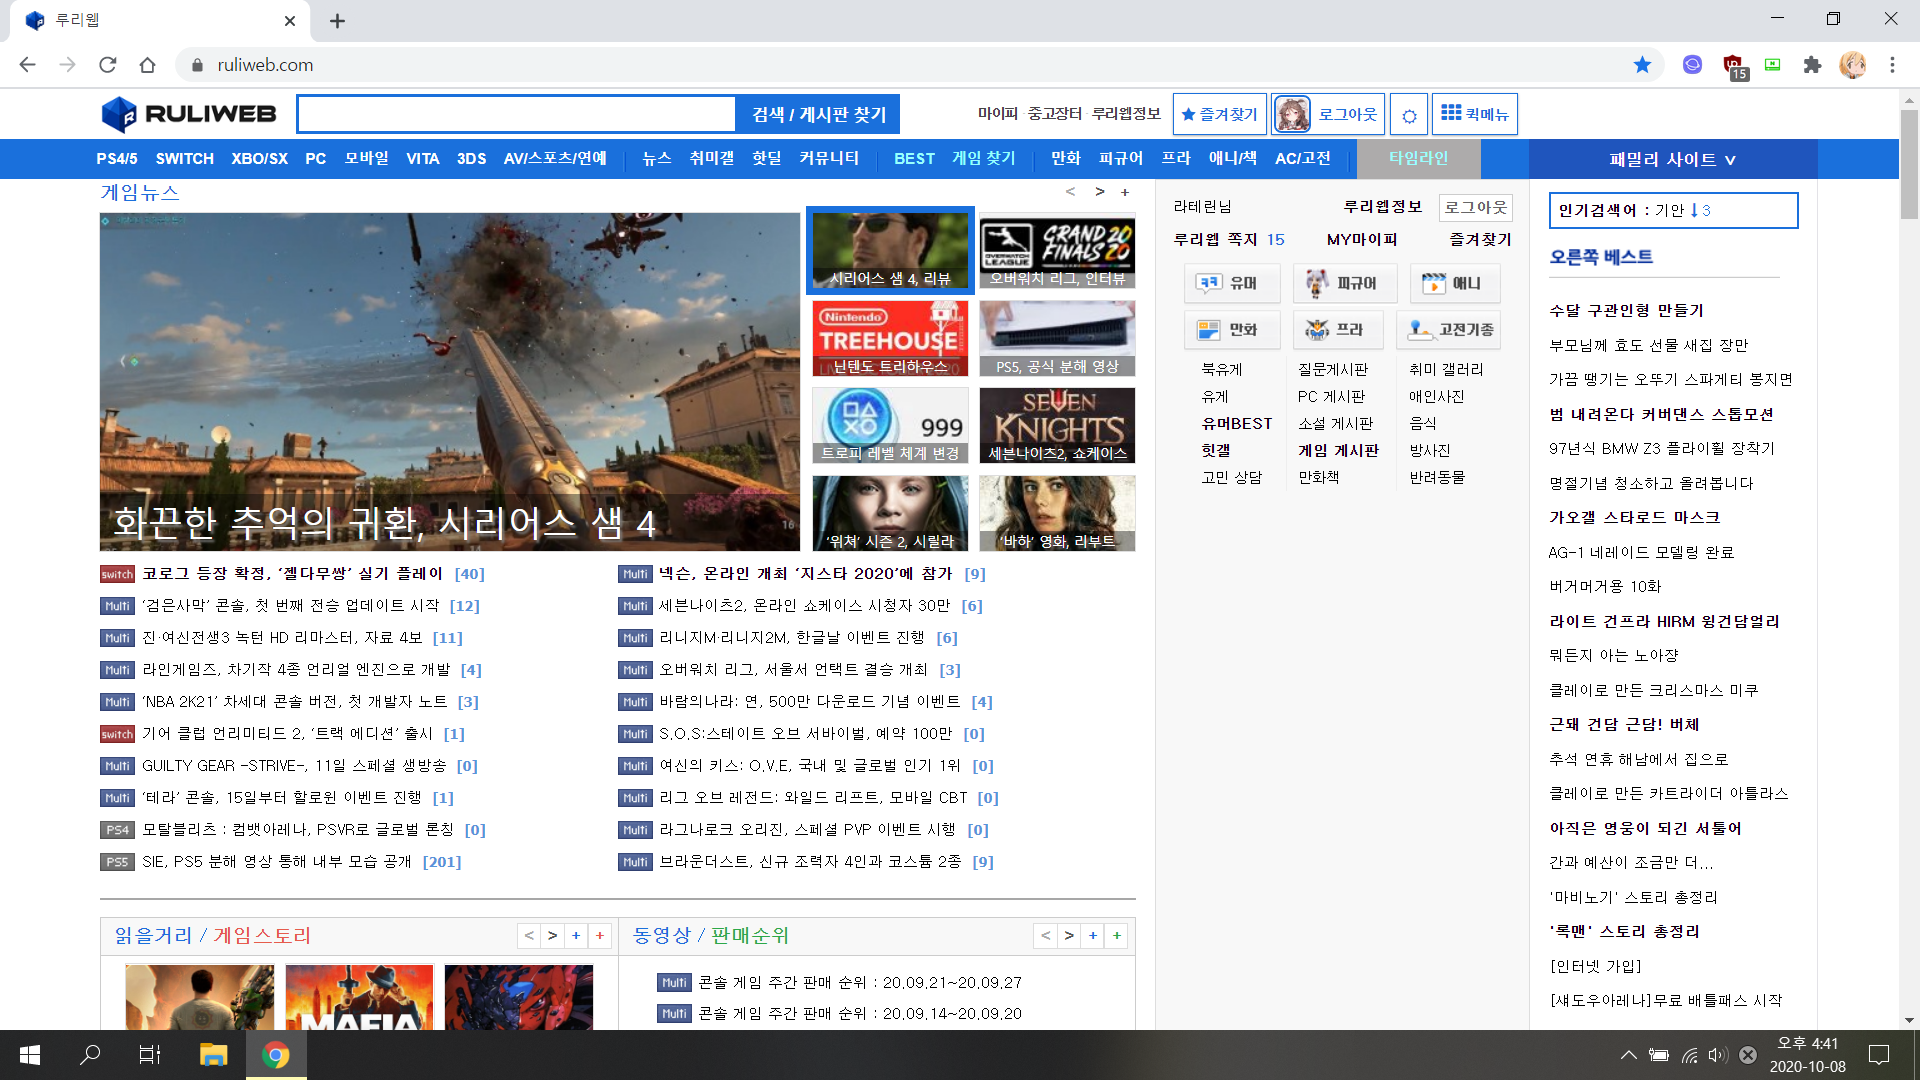Open the Windows notification center
This screenshot has width=1920, height=1080.
click(x=1879, y=1055)
